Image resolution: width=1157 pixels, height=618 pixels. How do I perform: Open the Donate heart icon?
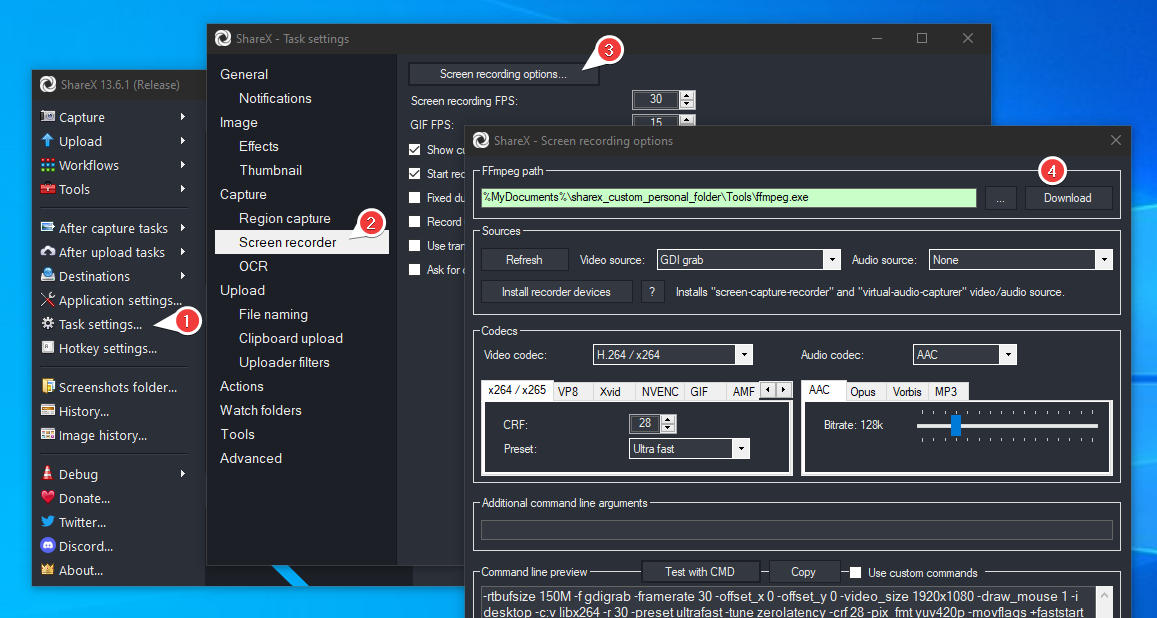click(50, 497)
